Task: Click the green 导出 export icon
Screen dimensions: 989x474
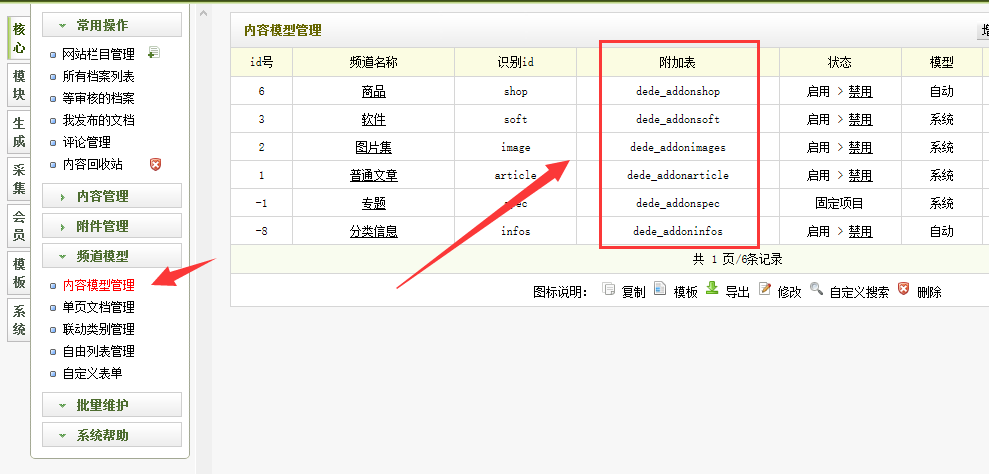Action: tap(712, 289)
